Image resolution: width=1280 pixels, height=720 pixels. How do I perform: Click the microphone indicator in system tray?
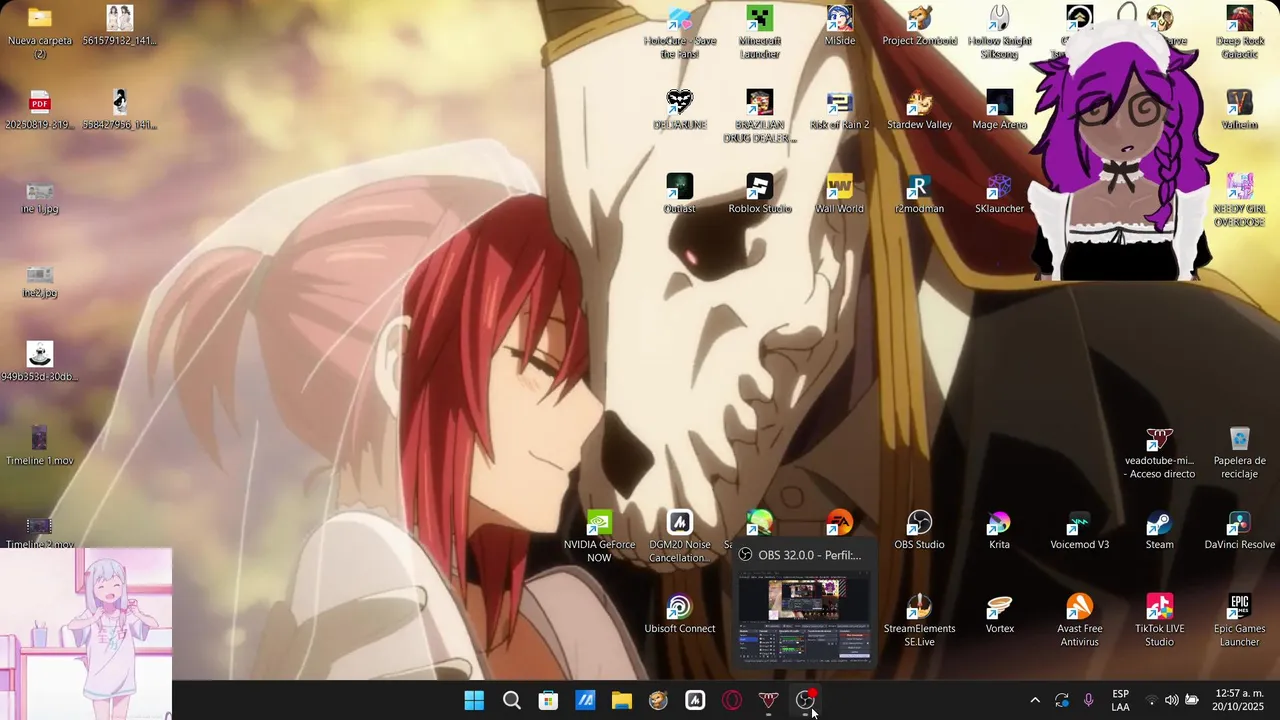coord(1088,700)
